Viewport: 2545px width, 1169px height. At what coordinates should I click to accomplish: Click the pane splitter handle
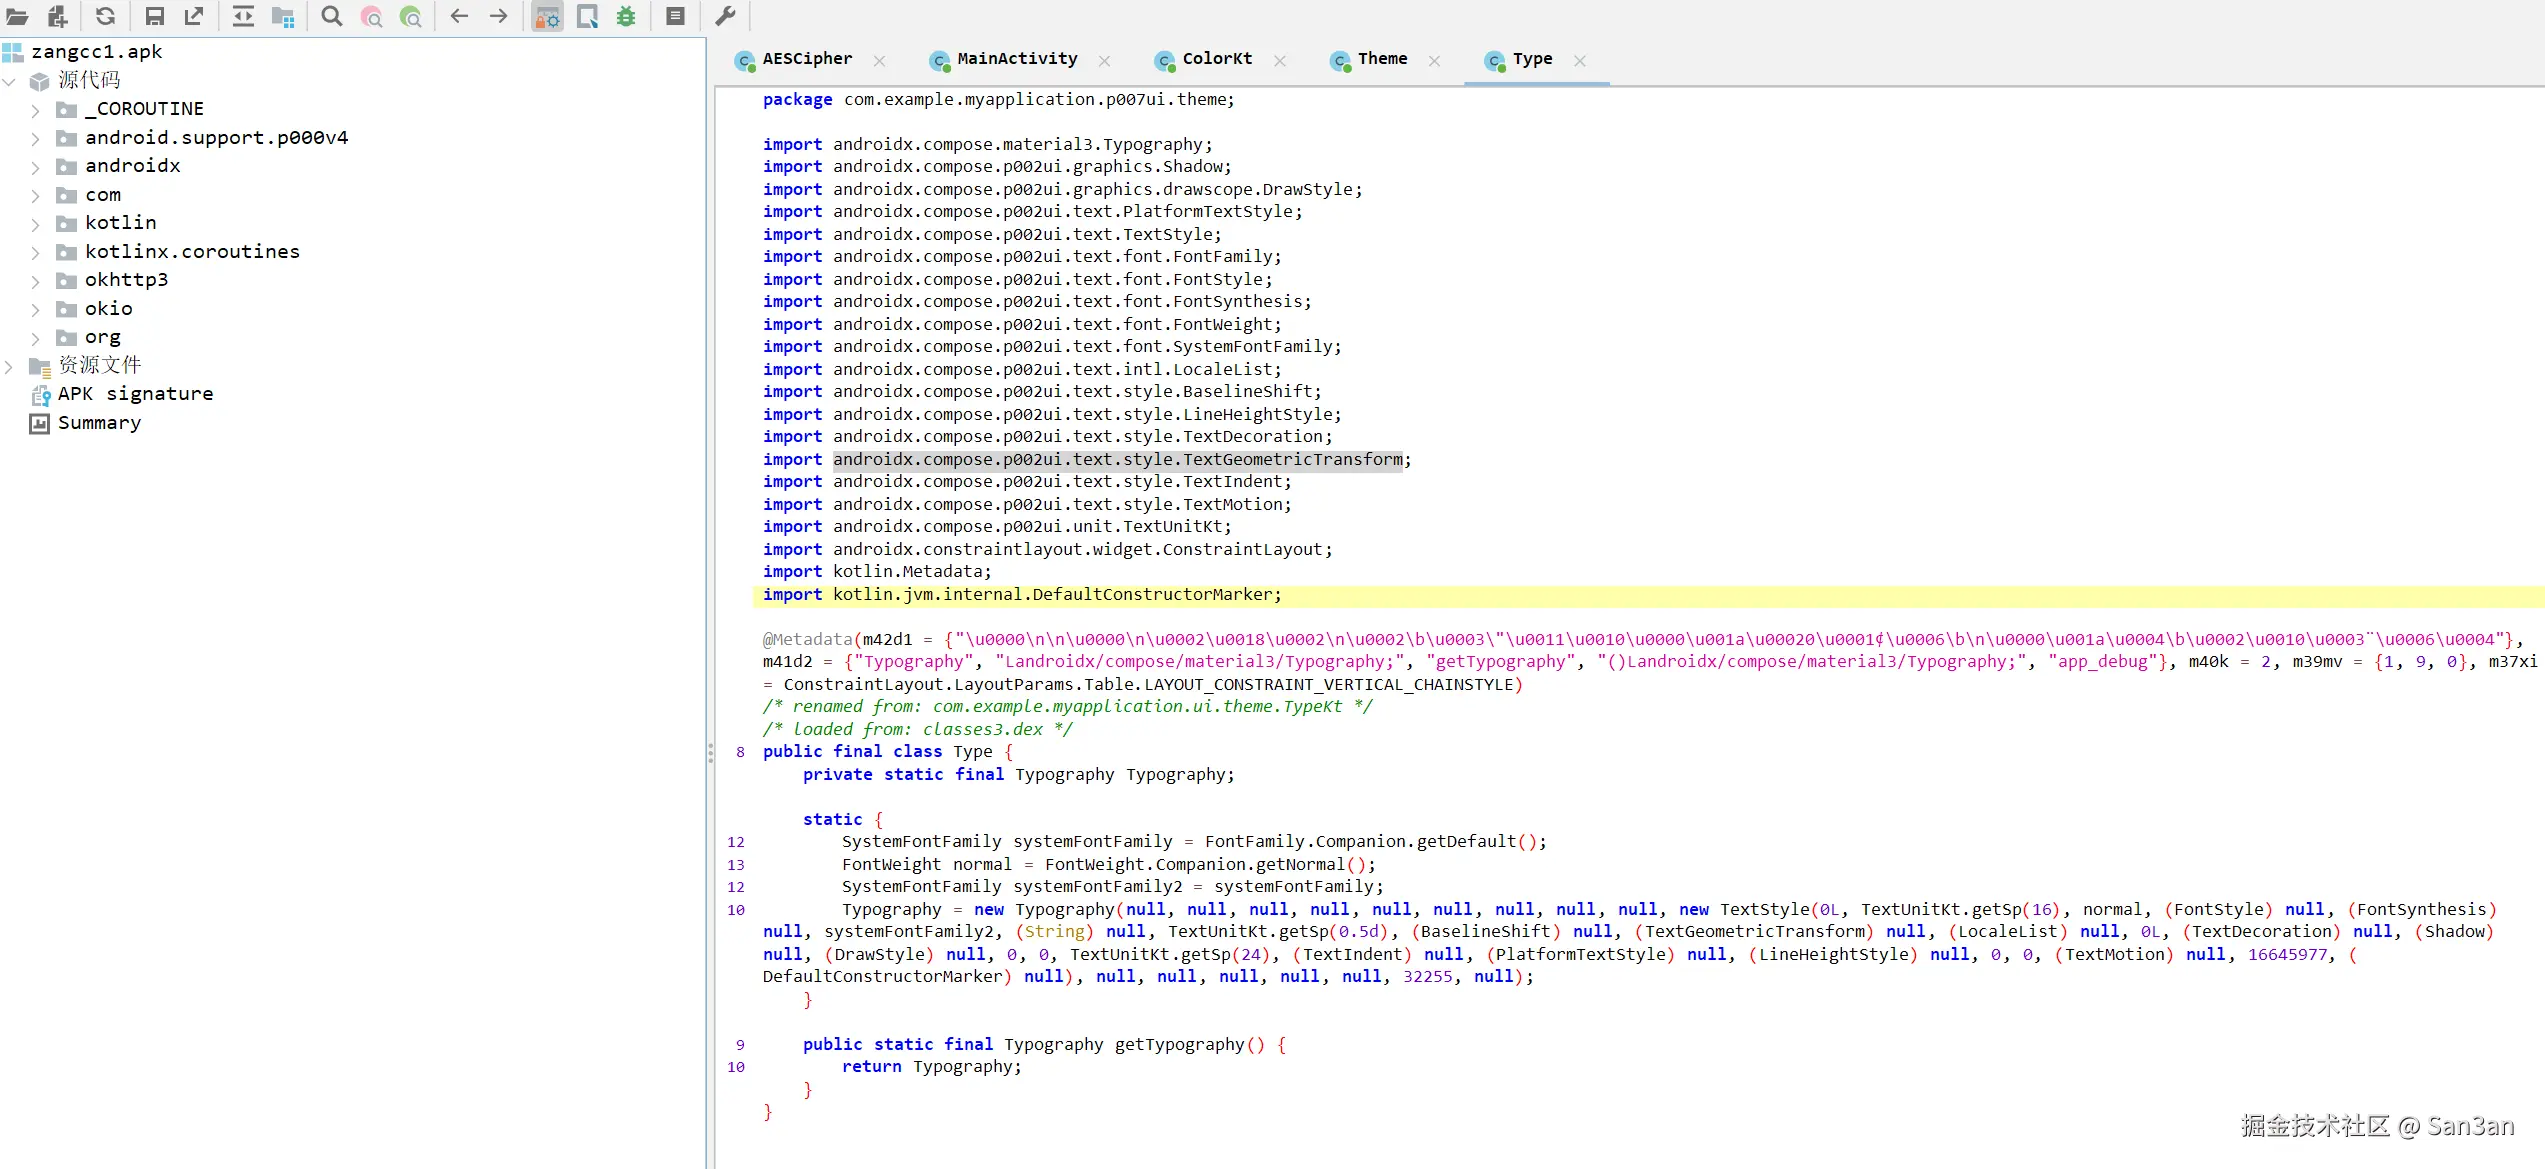pos(710,752)
